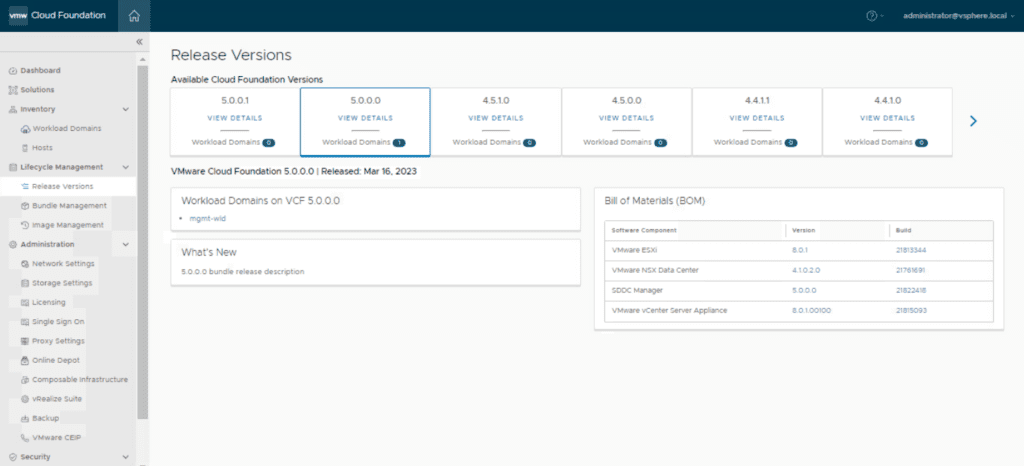Click the Build column header
The image size is (1024, 466).
[904, 230]
